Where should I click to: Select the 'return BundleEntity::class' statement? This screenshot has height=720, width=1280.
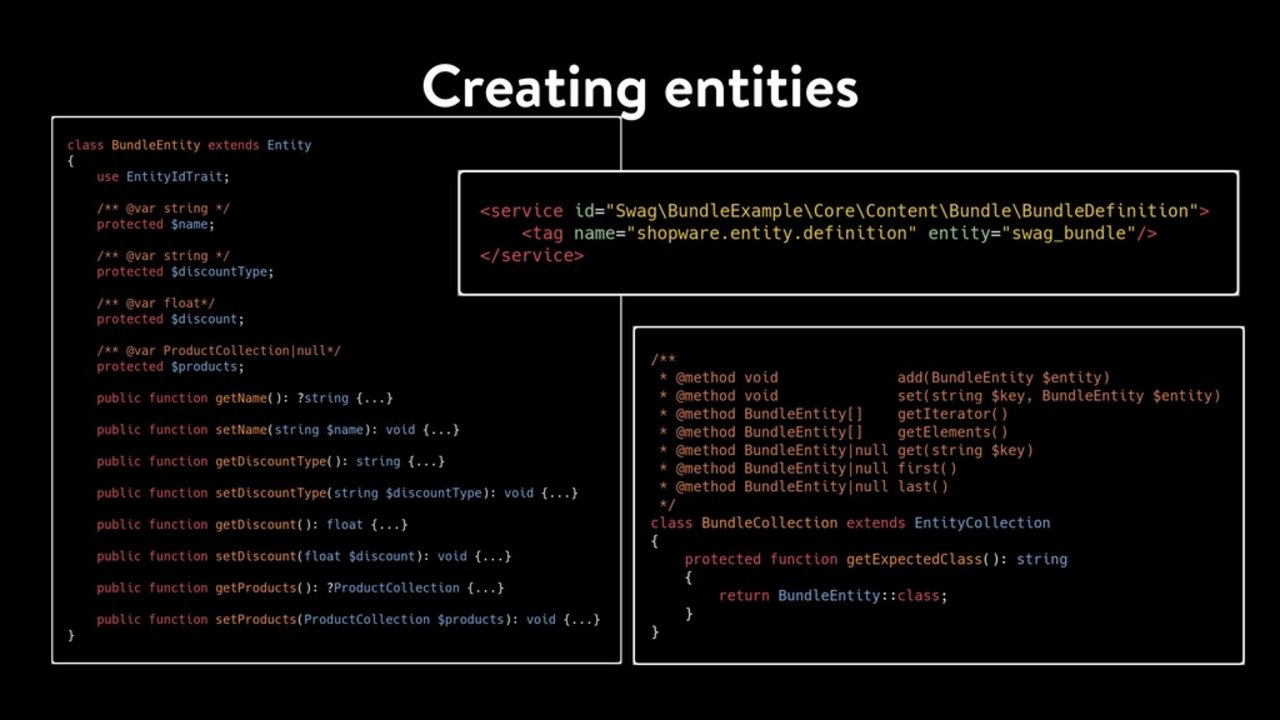tap(832, 595)
